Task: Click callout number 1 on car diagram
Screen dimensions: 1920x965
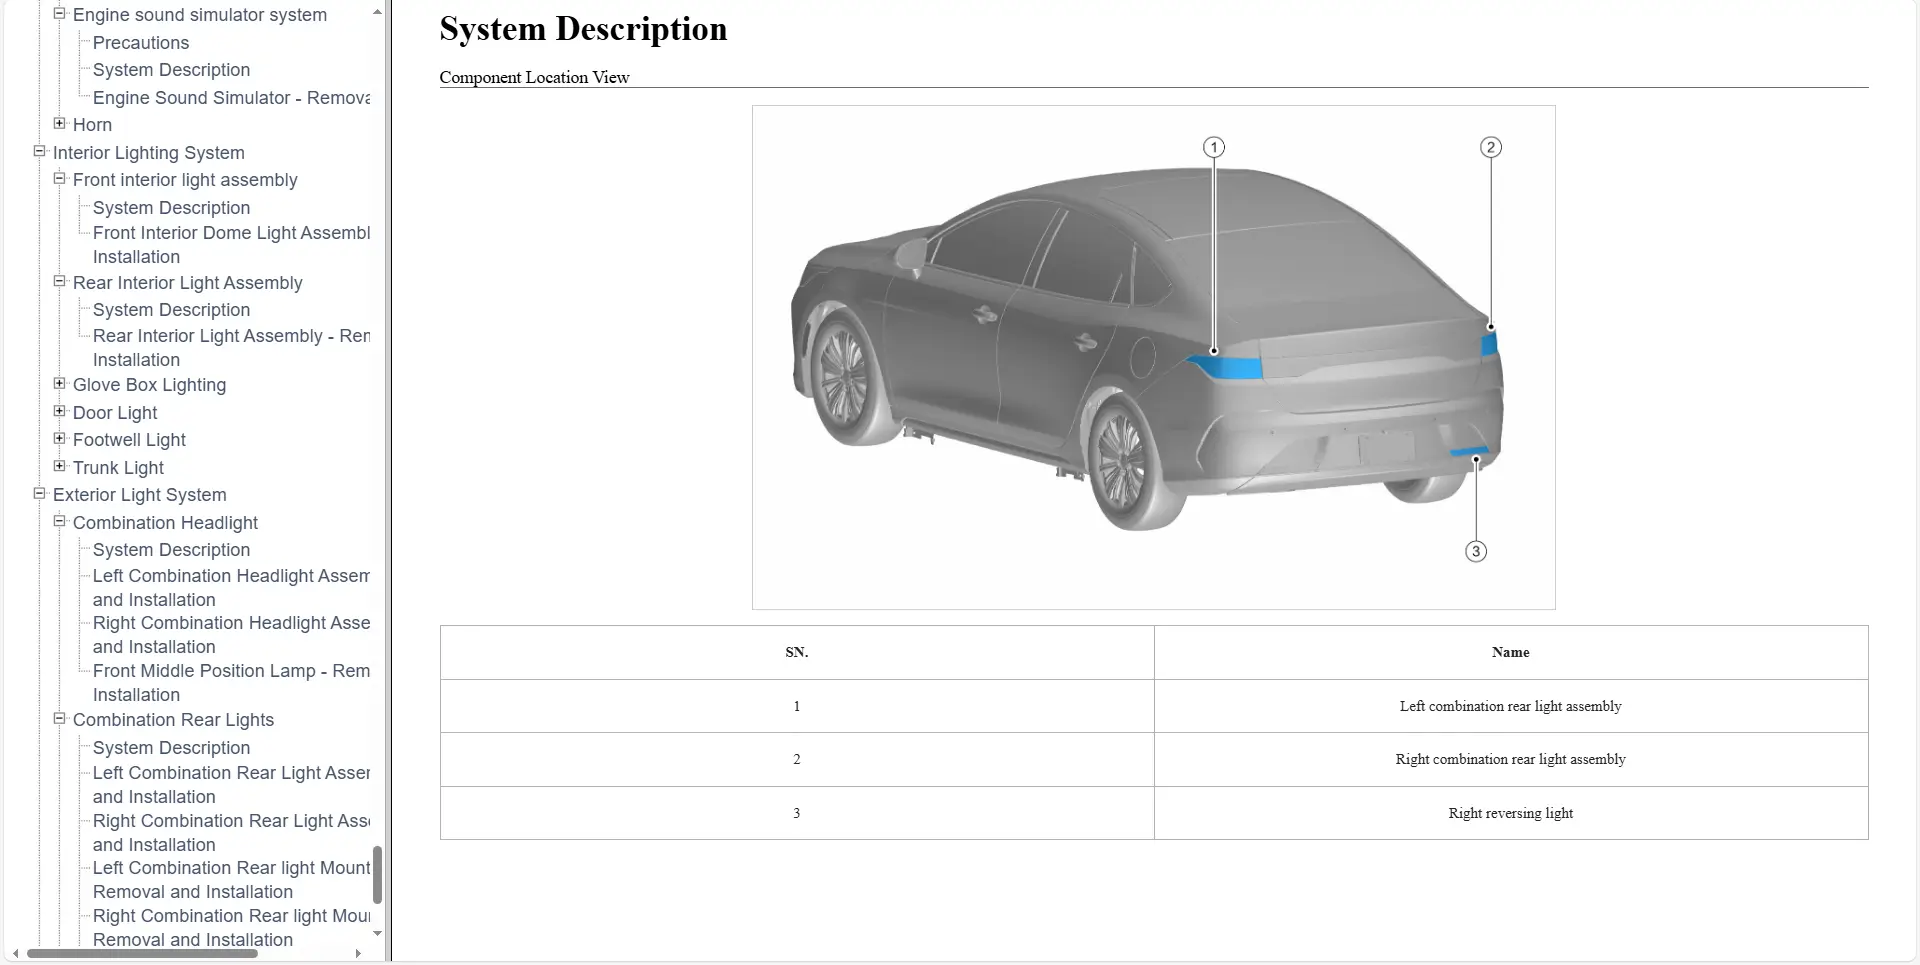Action: (1213, 148)
